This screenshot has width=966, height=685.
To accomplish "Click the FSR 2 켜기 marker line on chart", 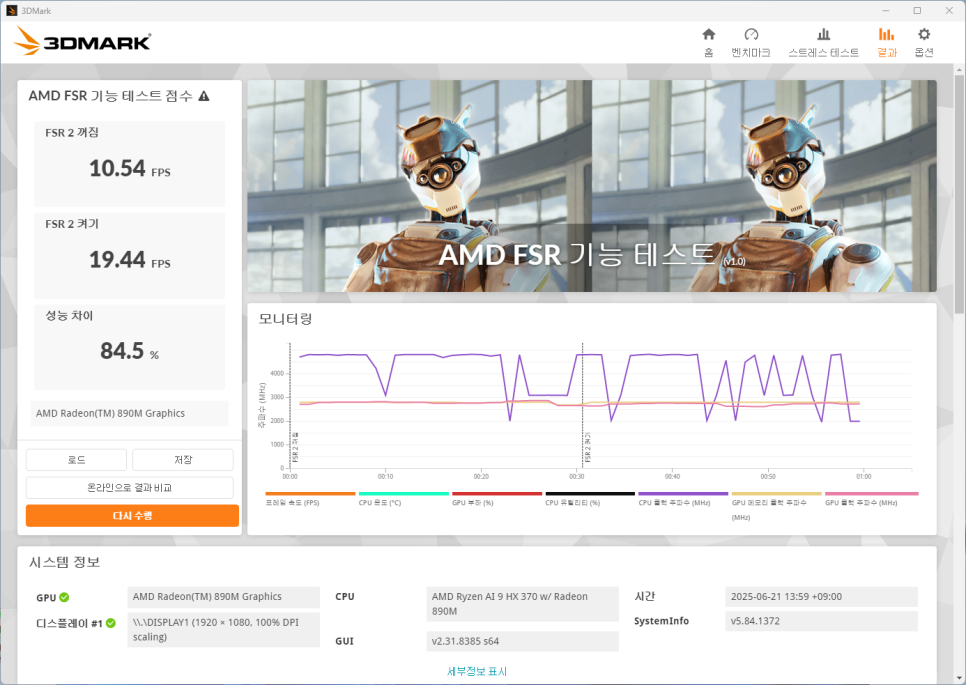I will coord(583,407).
